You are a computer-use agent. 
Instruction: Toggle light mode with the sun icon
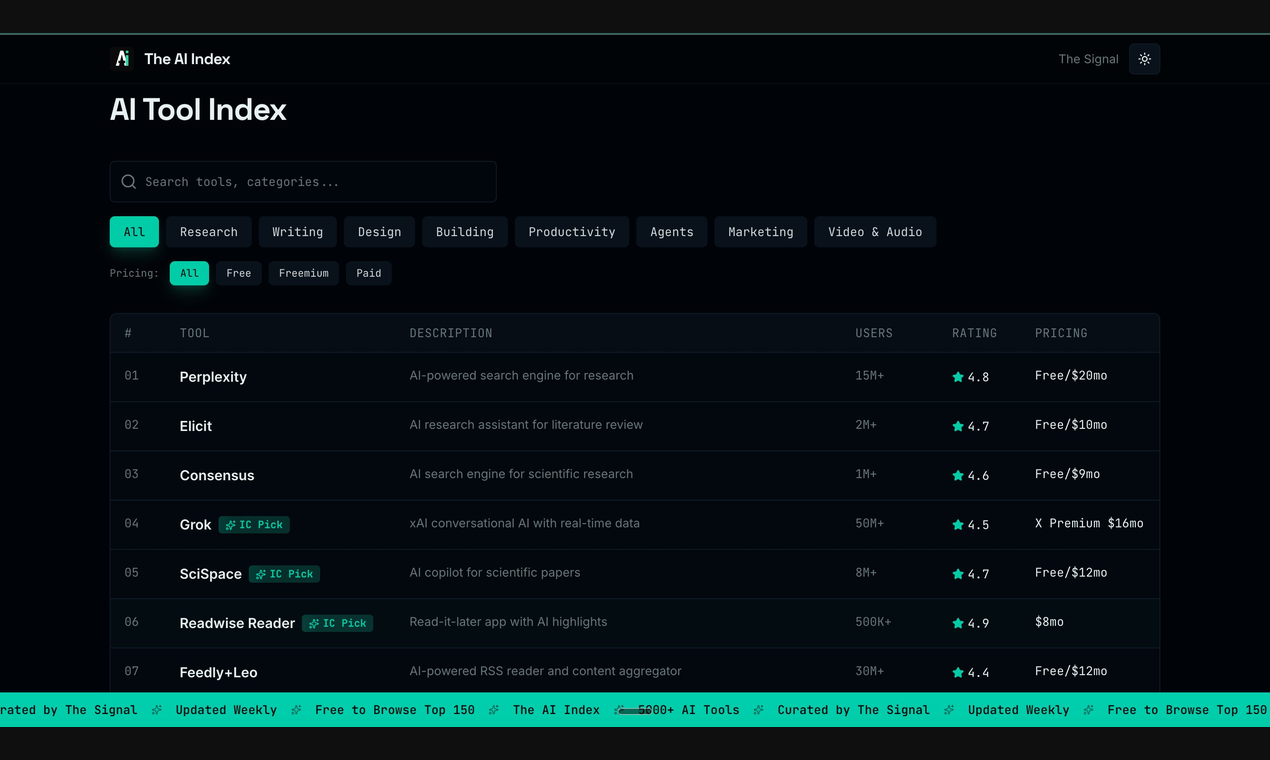pos(1144,58)
